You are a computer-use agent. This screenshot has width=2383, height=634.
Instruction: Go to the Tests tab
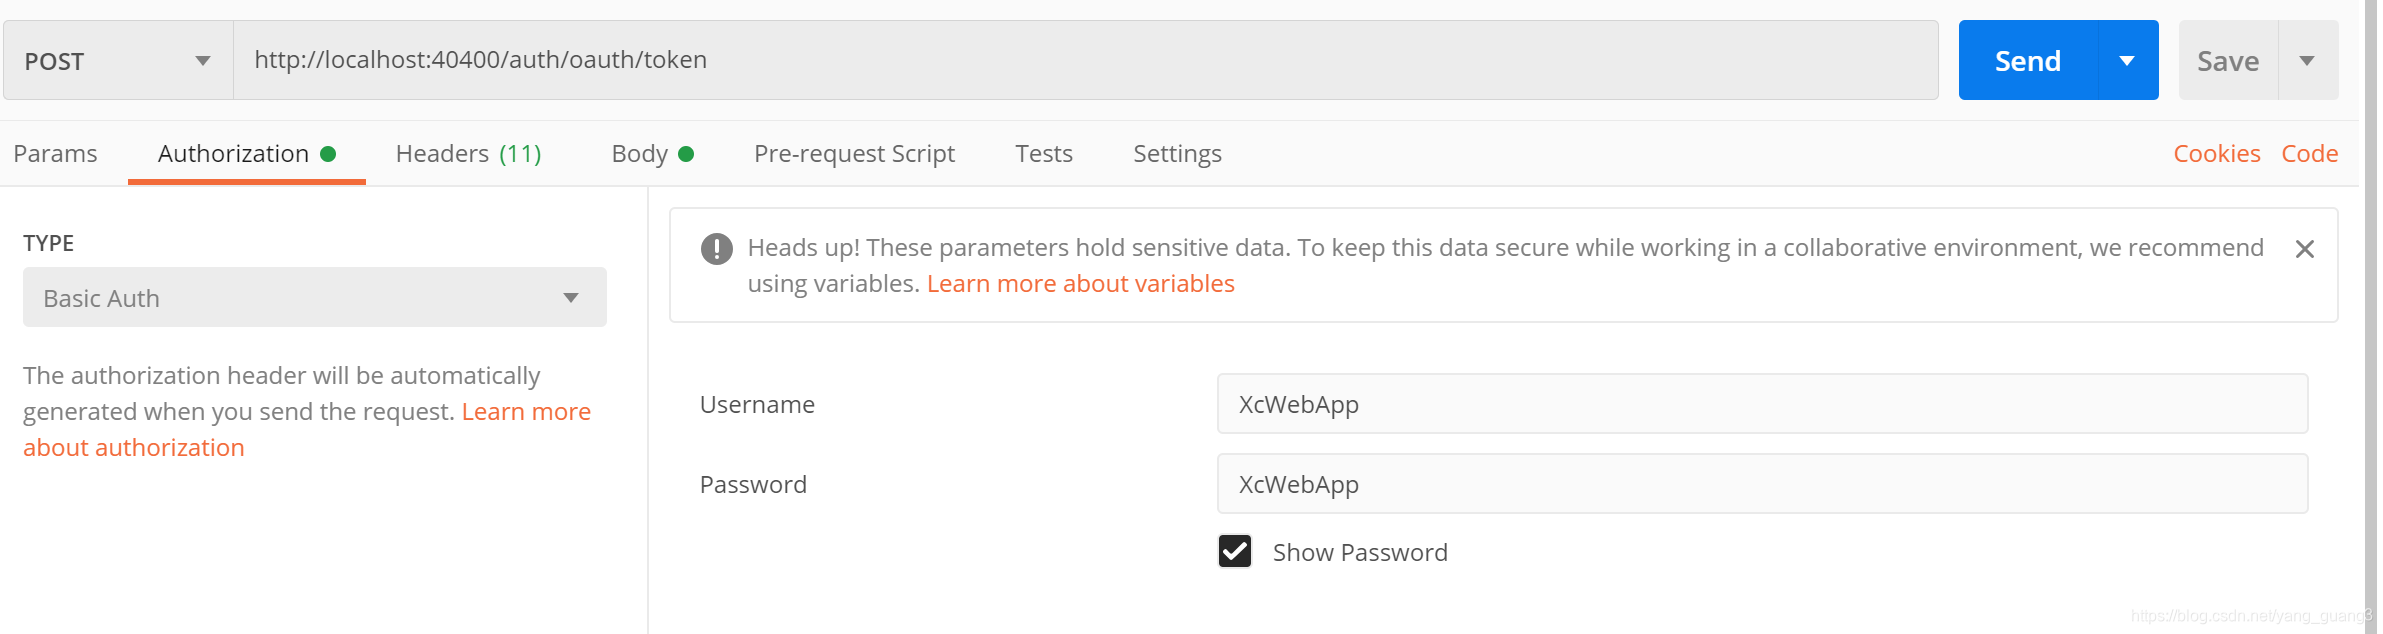(x=1043, y=154)
